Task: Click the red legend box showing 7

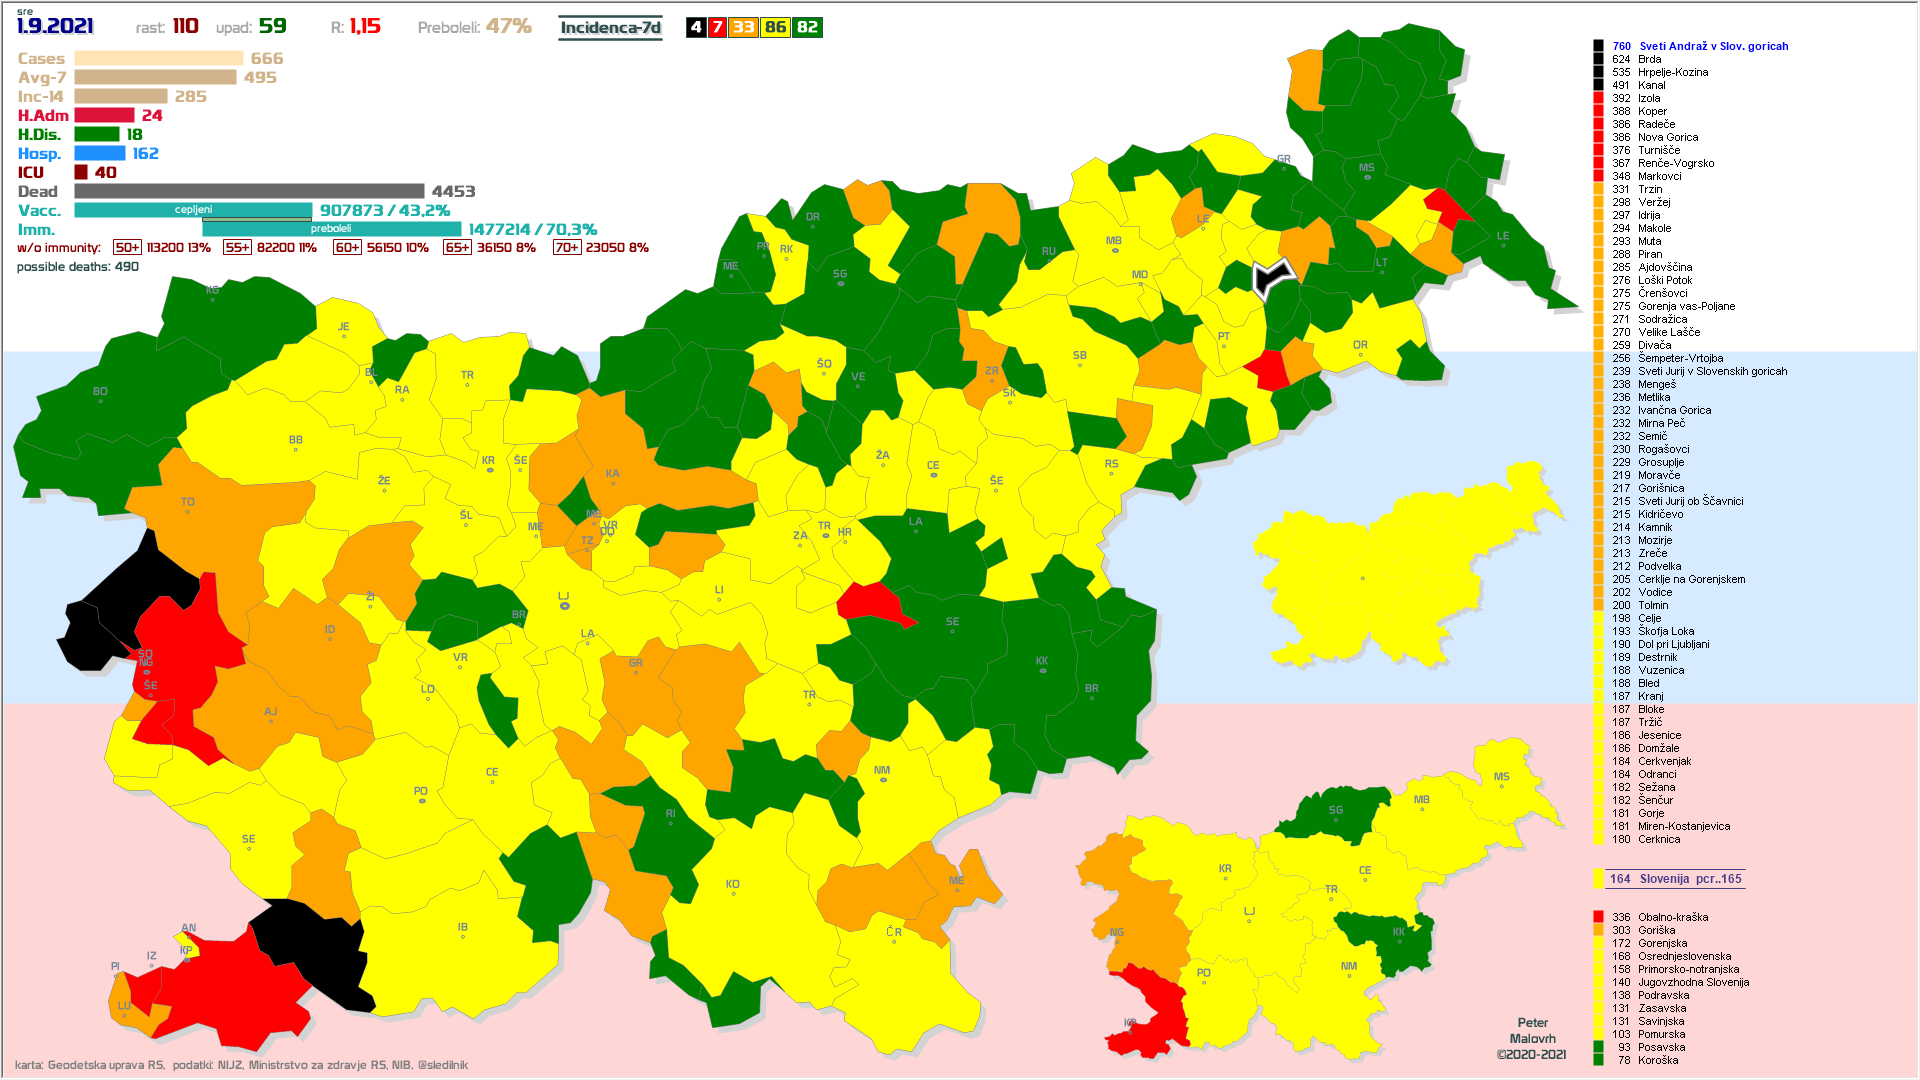Action: pyautogui.click(x=717, y=28)
